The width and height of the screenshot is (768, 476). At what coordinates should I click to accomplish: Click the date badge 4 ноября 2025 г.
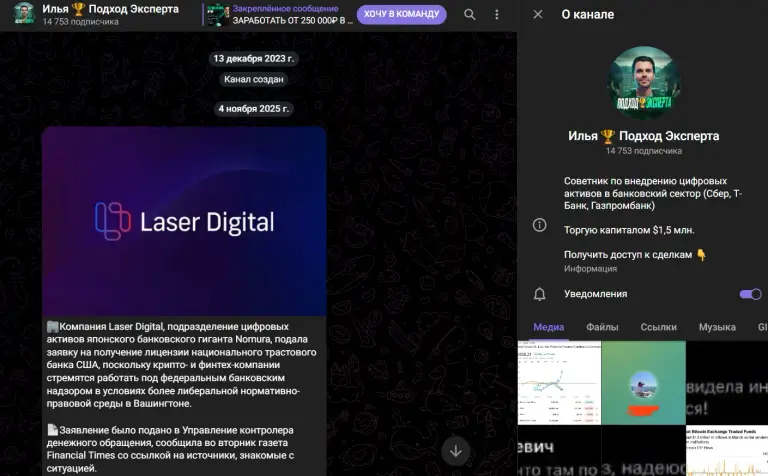click(254, 109)
